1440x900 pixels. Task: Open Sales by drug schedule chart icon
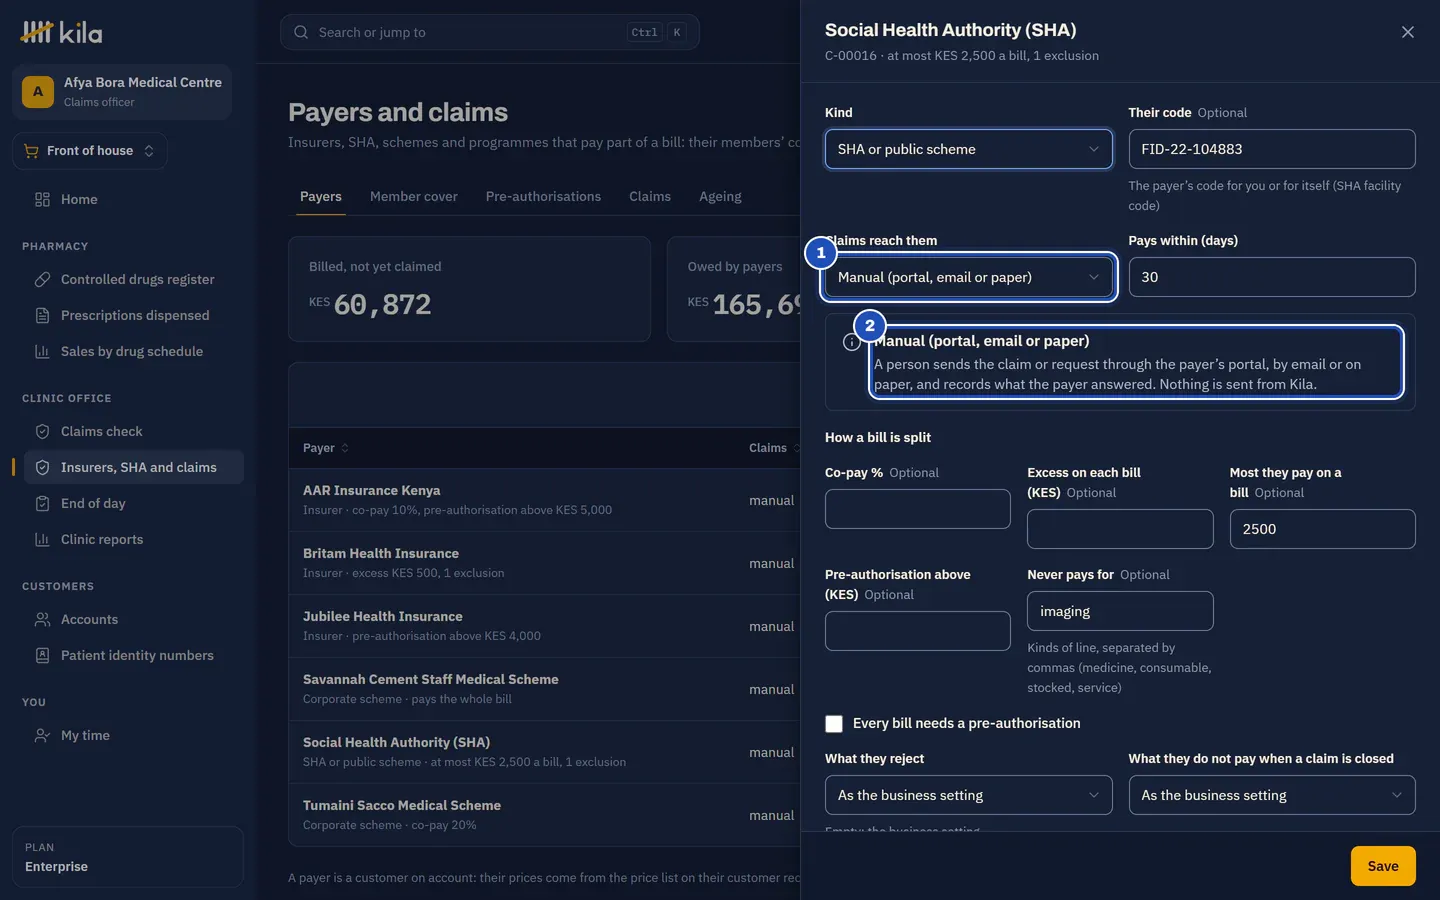point(42,351)
